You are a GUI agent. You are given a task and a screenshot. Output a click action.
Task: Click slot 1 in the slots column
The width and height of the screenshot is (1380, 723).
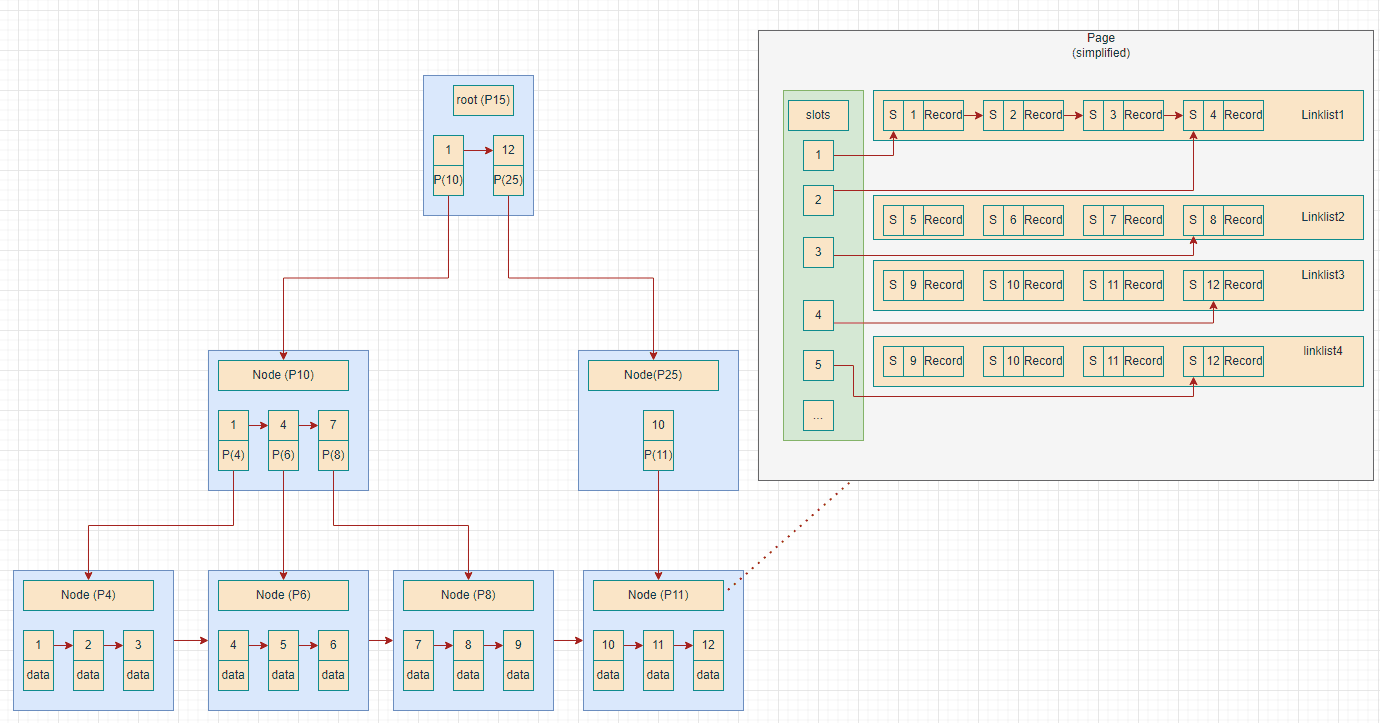point(818,155)
